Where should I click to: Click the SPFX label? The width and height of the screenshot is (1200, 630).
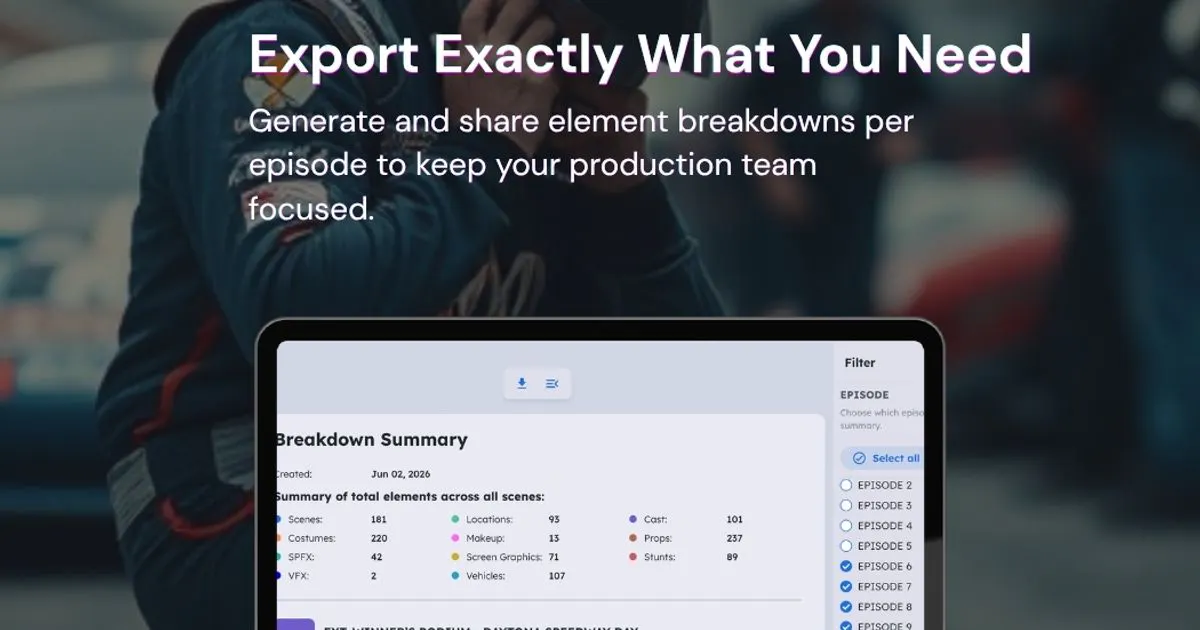[301, 557]
